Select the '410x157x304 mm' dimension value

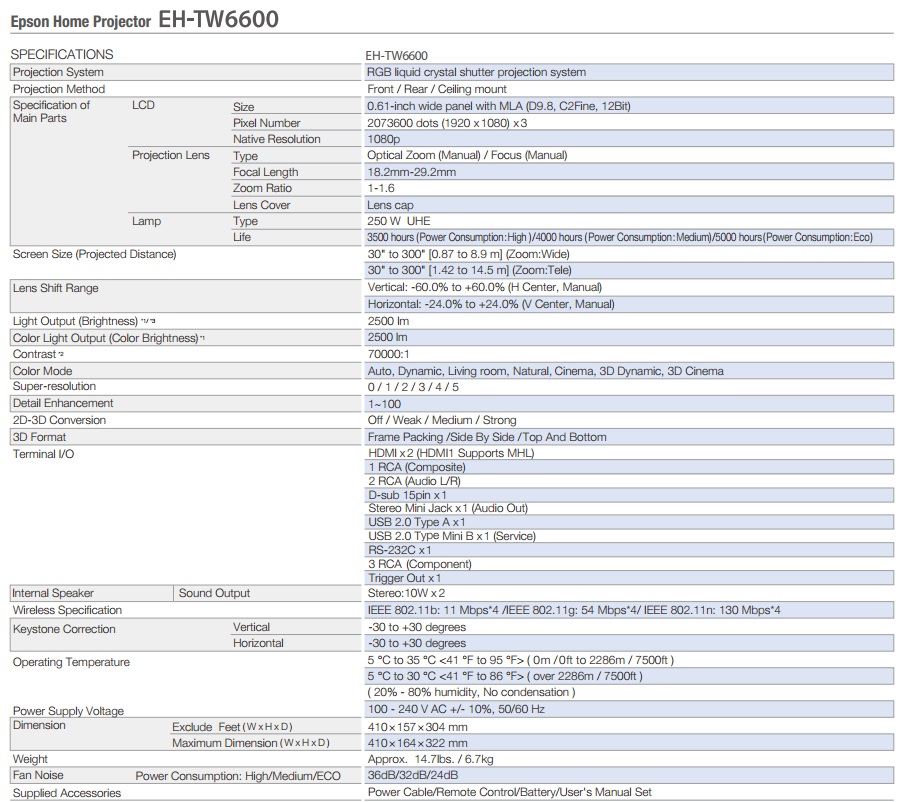pyautogui.click(x=417, y=727)
